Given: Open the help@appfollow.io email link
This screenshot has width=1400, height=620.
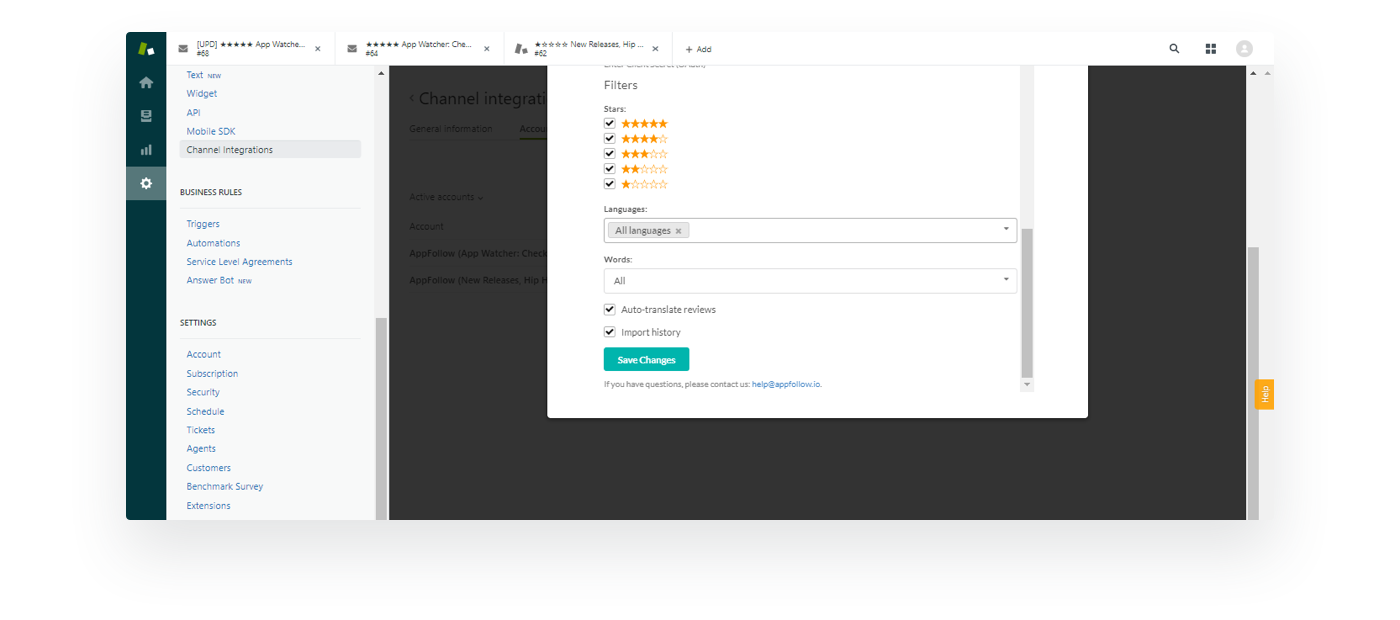Looking at the screenshot, I should (786, 384).
